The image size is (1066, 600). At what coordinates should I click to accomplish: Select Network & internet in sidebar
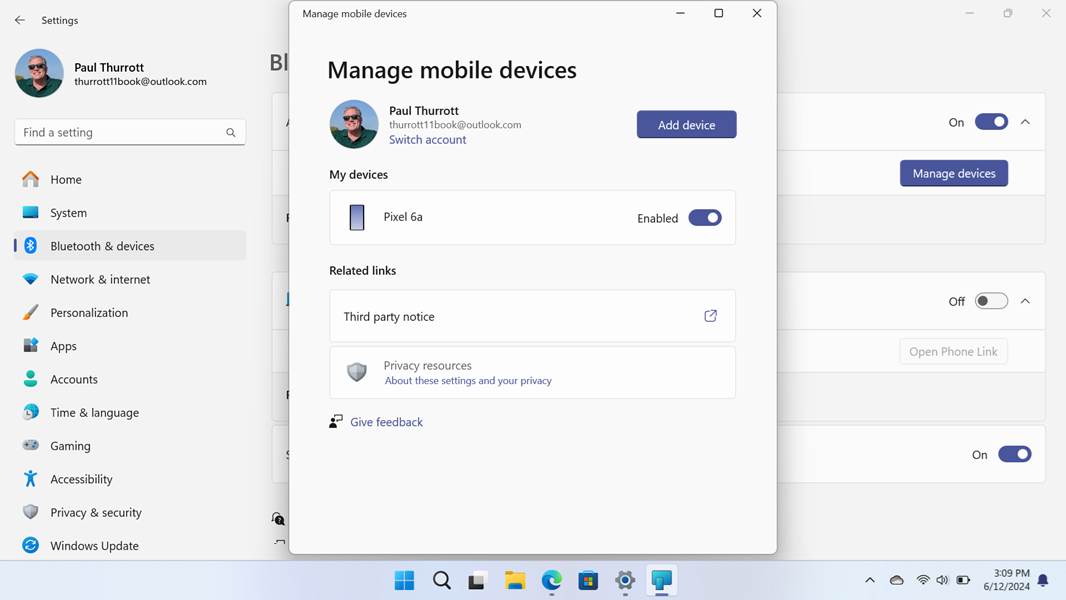point(100,279)
